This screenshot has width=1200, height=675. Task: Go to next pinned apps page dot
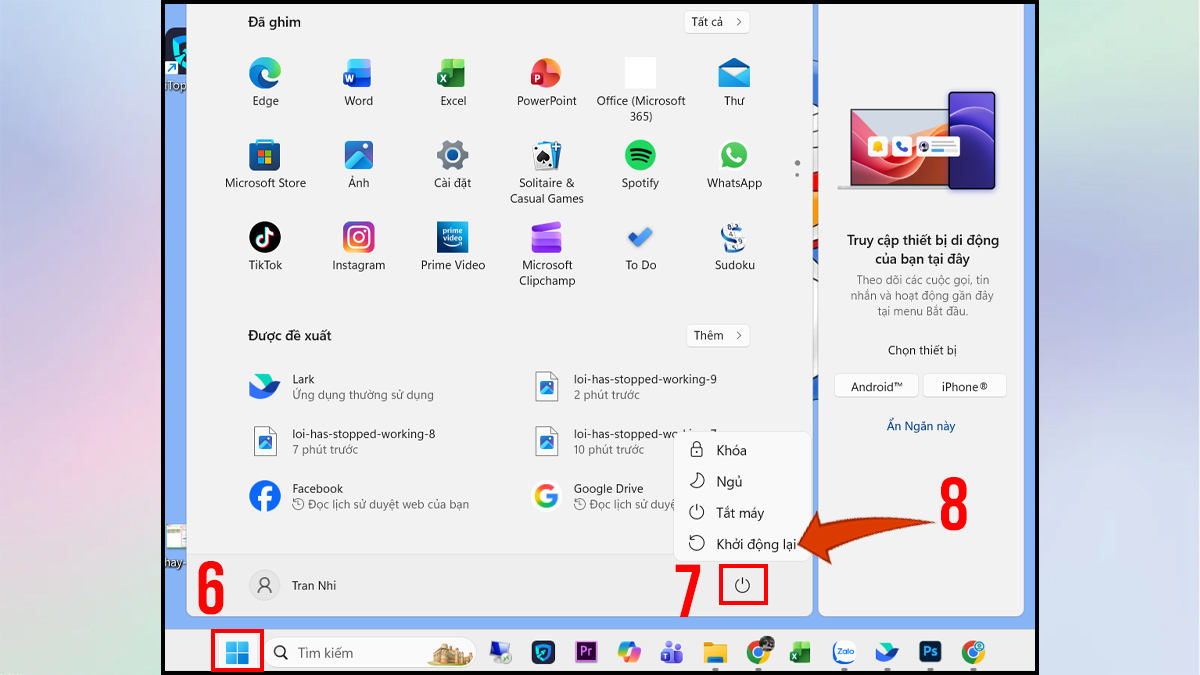[x=797, y=175]
